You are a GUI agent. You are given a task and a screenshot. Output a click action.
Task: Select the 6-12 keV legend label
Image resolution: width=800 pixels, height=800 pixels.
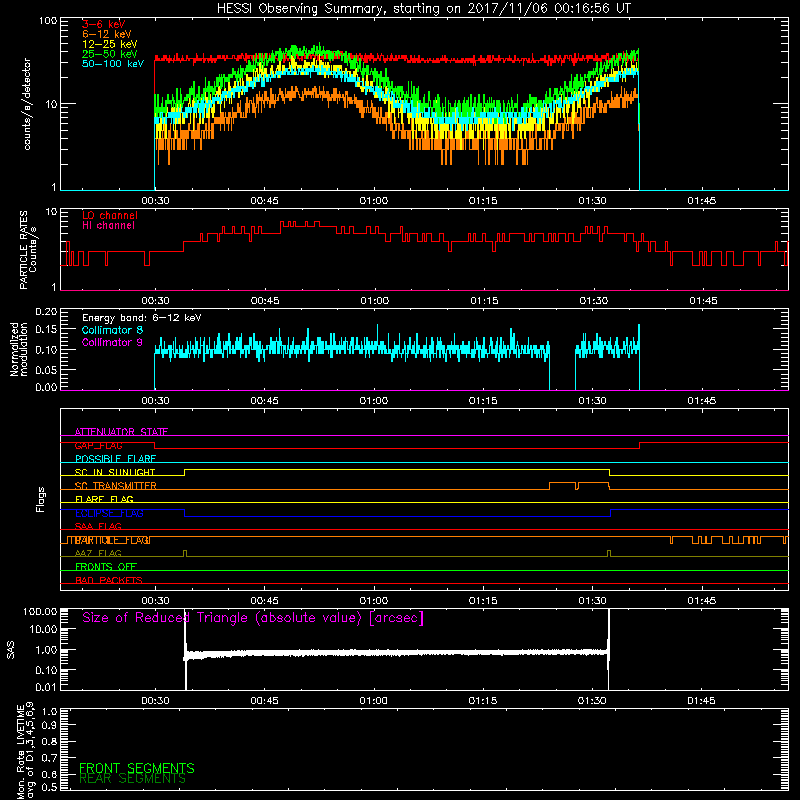click(107, 34)
